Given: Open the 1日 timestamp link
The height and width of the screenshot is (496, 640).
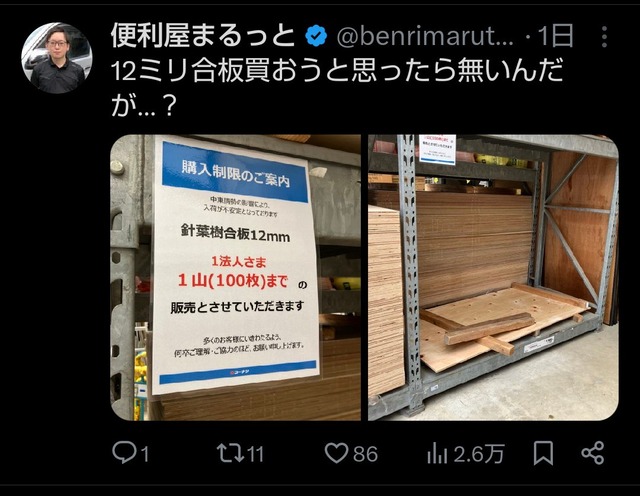Looking at the screenshot, I should (556, 36).
